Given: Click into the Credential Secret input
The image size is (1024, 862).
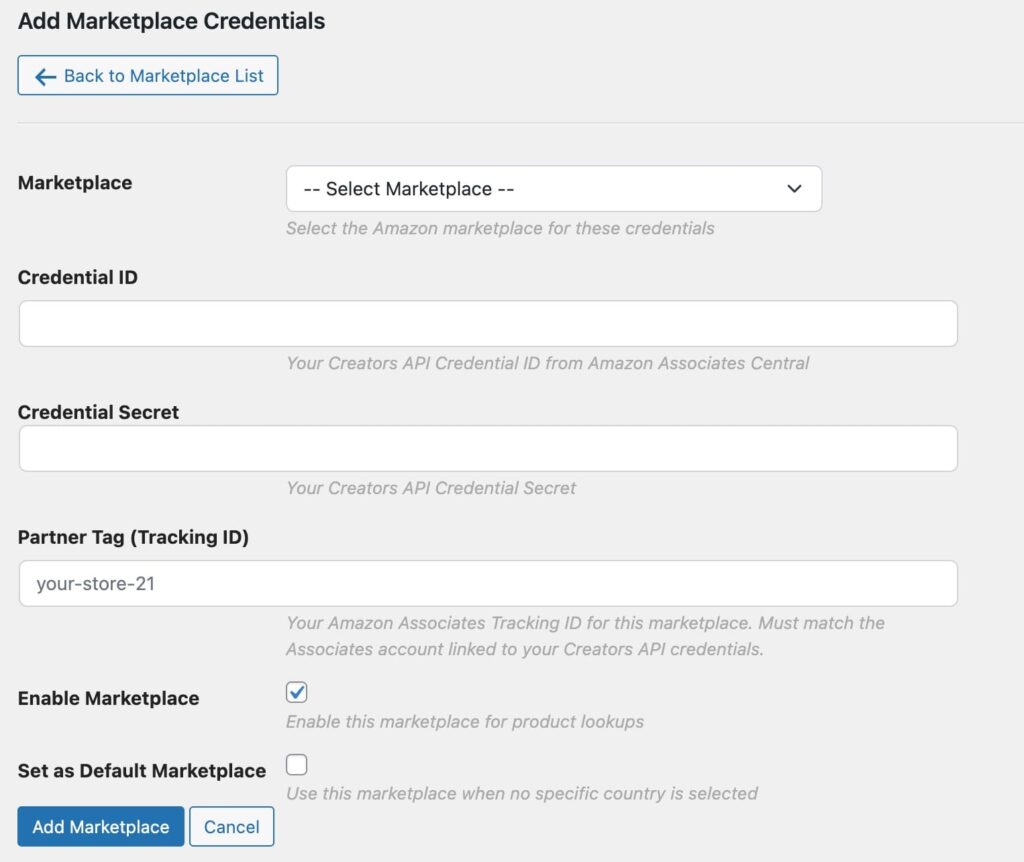Looking at the screenshot, I should click(x=488, y=449).
